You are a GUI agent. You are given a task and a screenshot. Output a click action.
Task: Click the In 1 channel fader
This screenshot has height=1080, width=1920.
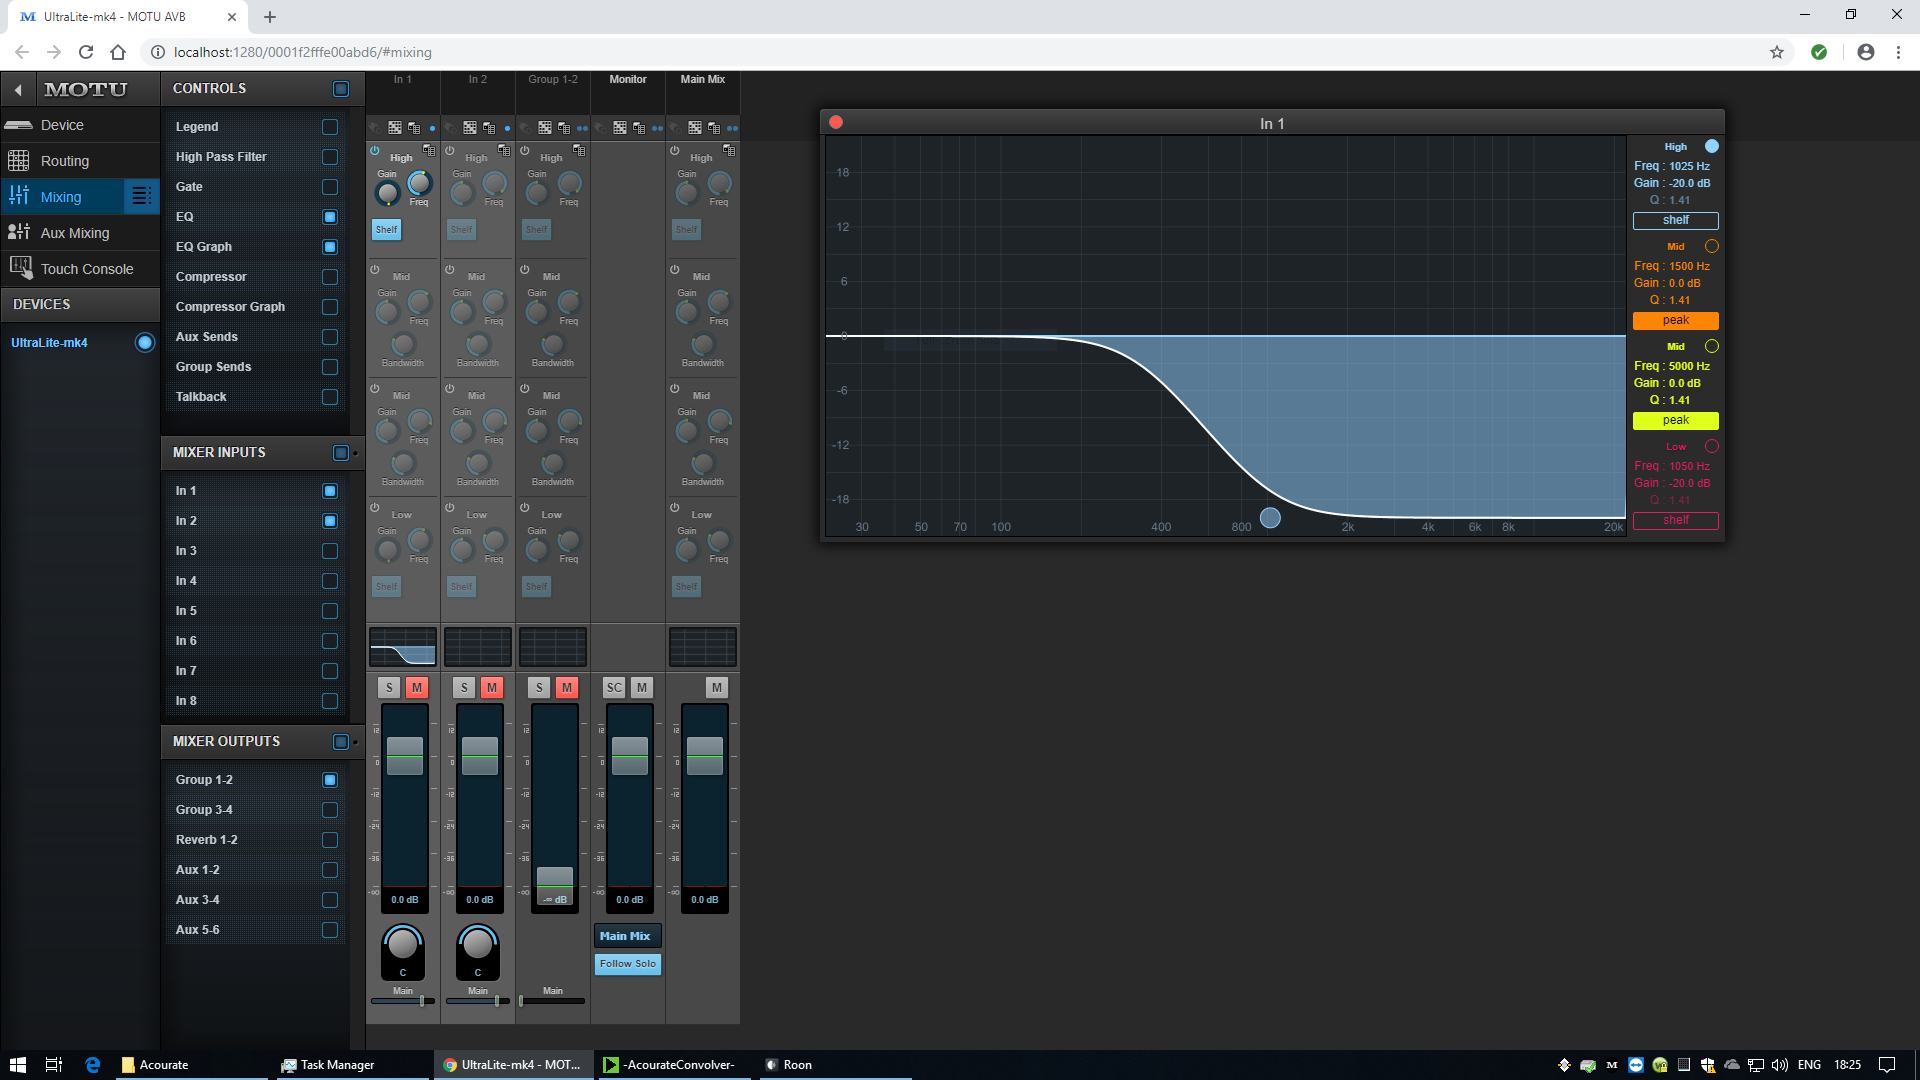(405, 756)
